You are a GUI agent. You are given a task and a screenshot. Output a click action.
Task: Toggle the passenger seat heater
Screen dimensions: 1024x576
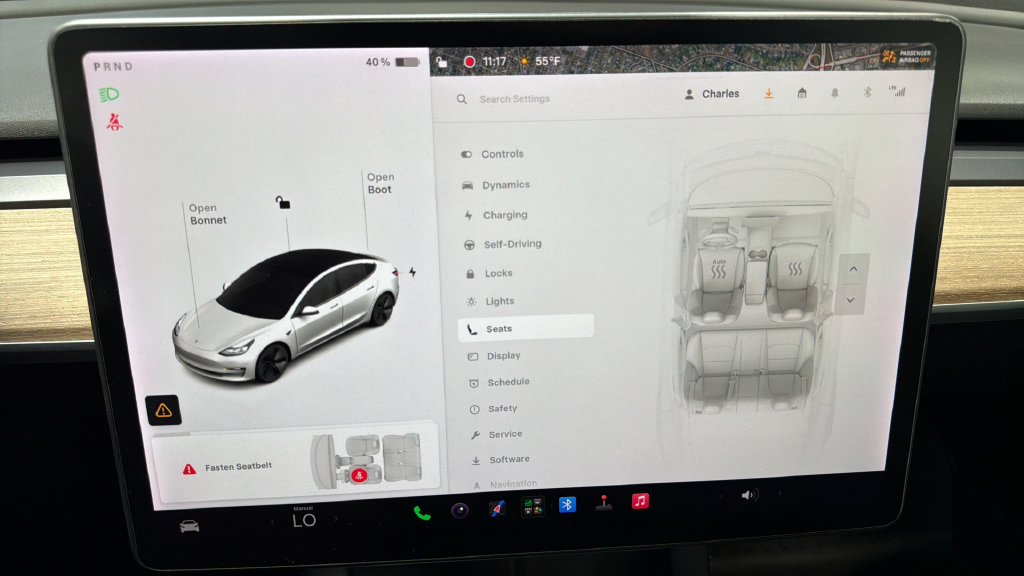pyautogui.click(x=795, y=268)
